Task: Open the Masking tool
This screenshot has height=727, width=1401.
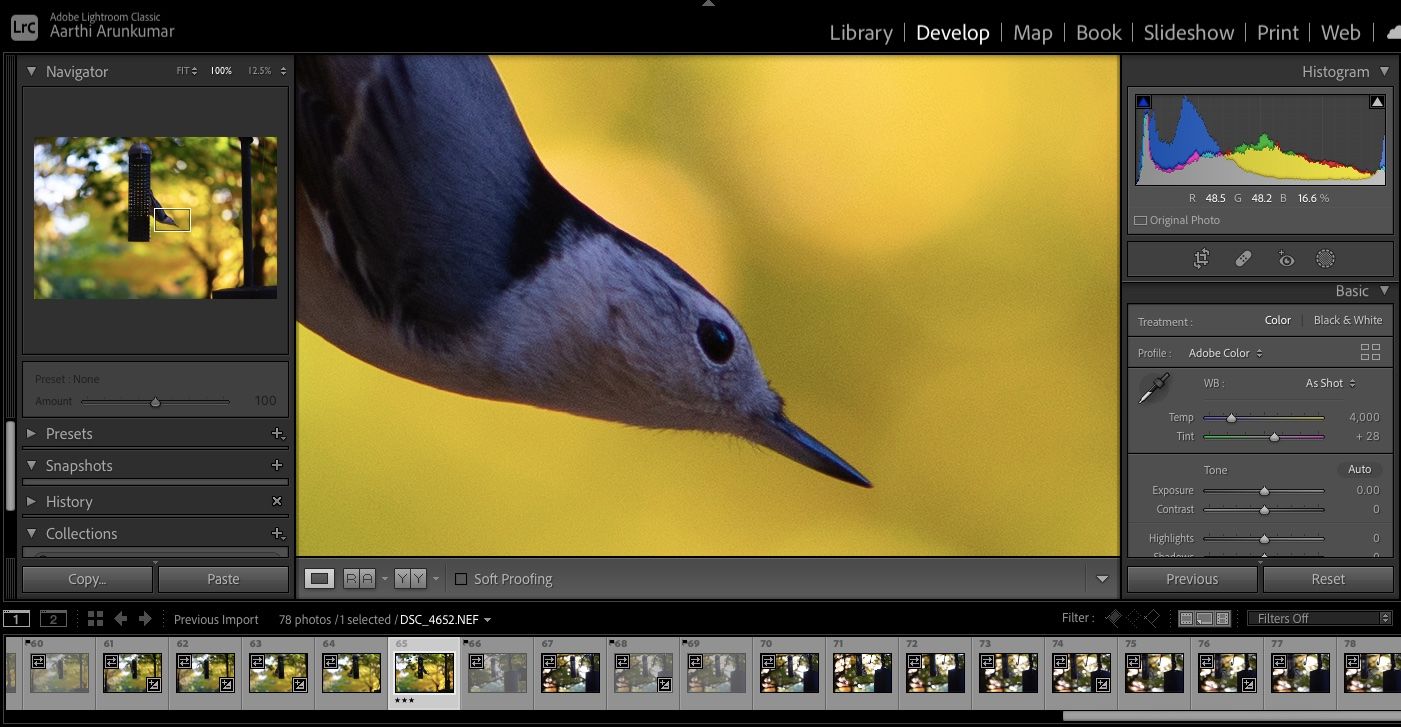Action: pyautogui.click(x=1325, y=259)
